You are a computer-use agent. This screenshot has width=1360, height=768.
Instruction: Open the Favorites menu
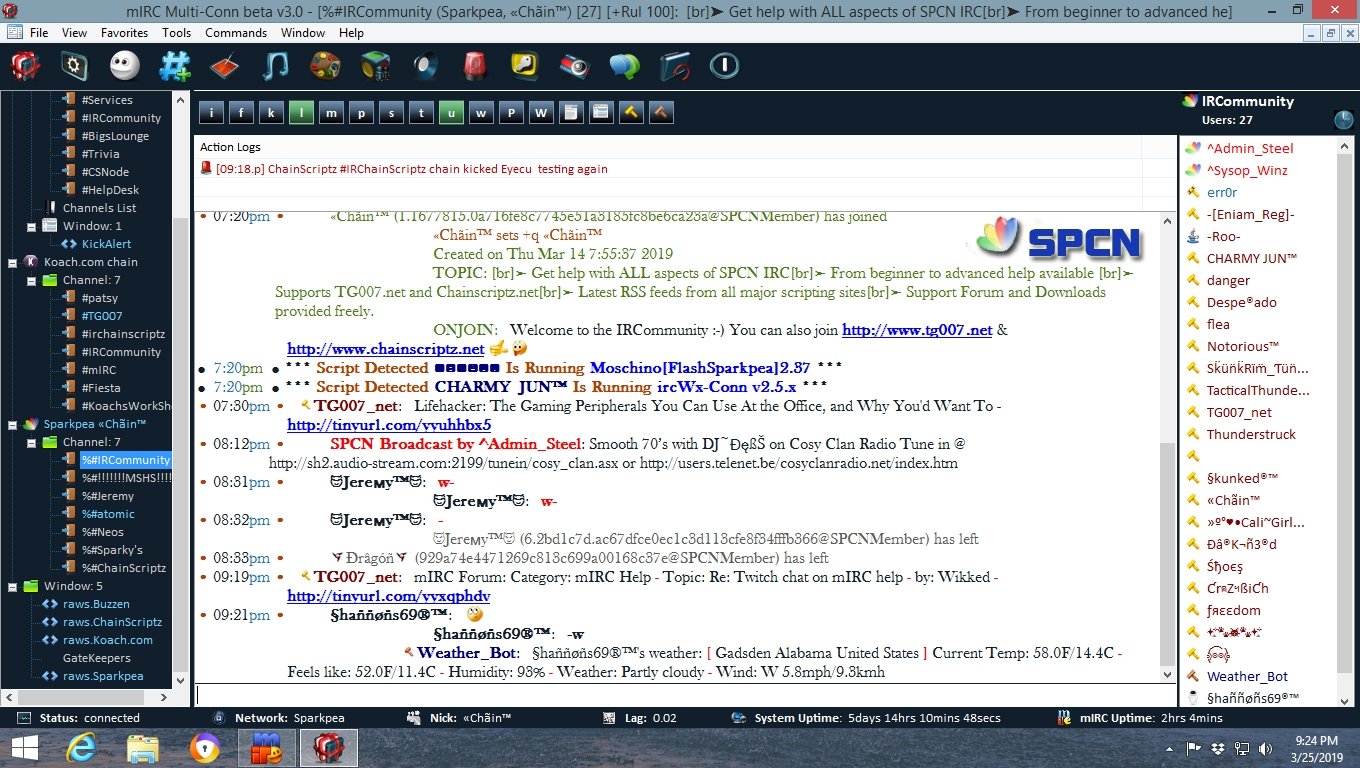(125, 33)
